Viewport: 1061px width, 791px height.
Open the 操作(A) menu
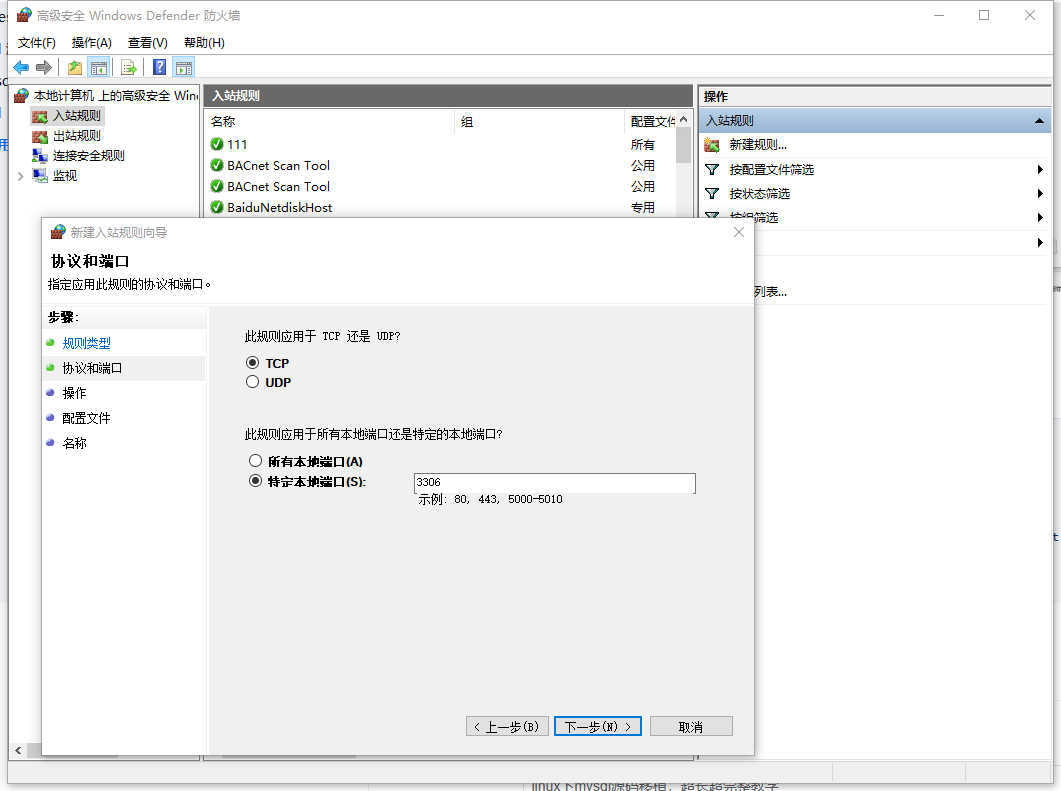91,43
